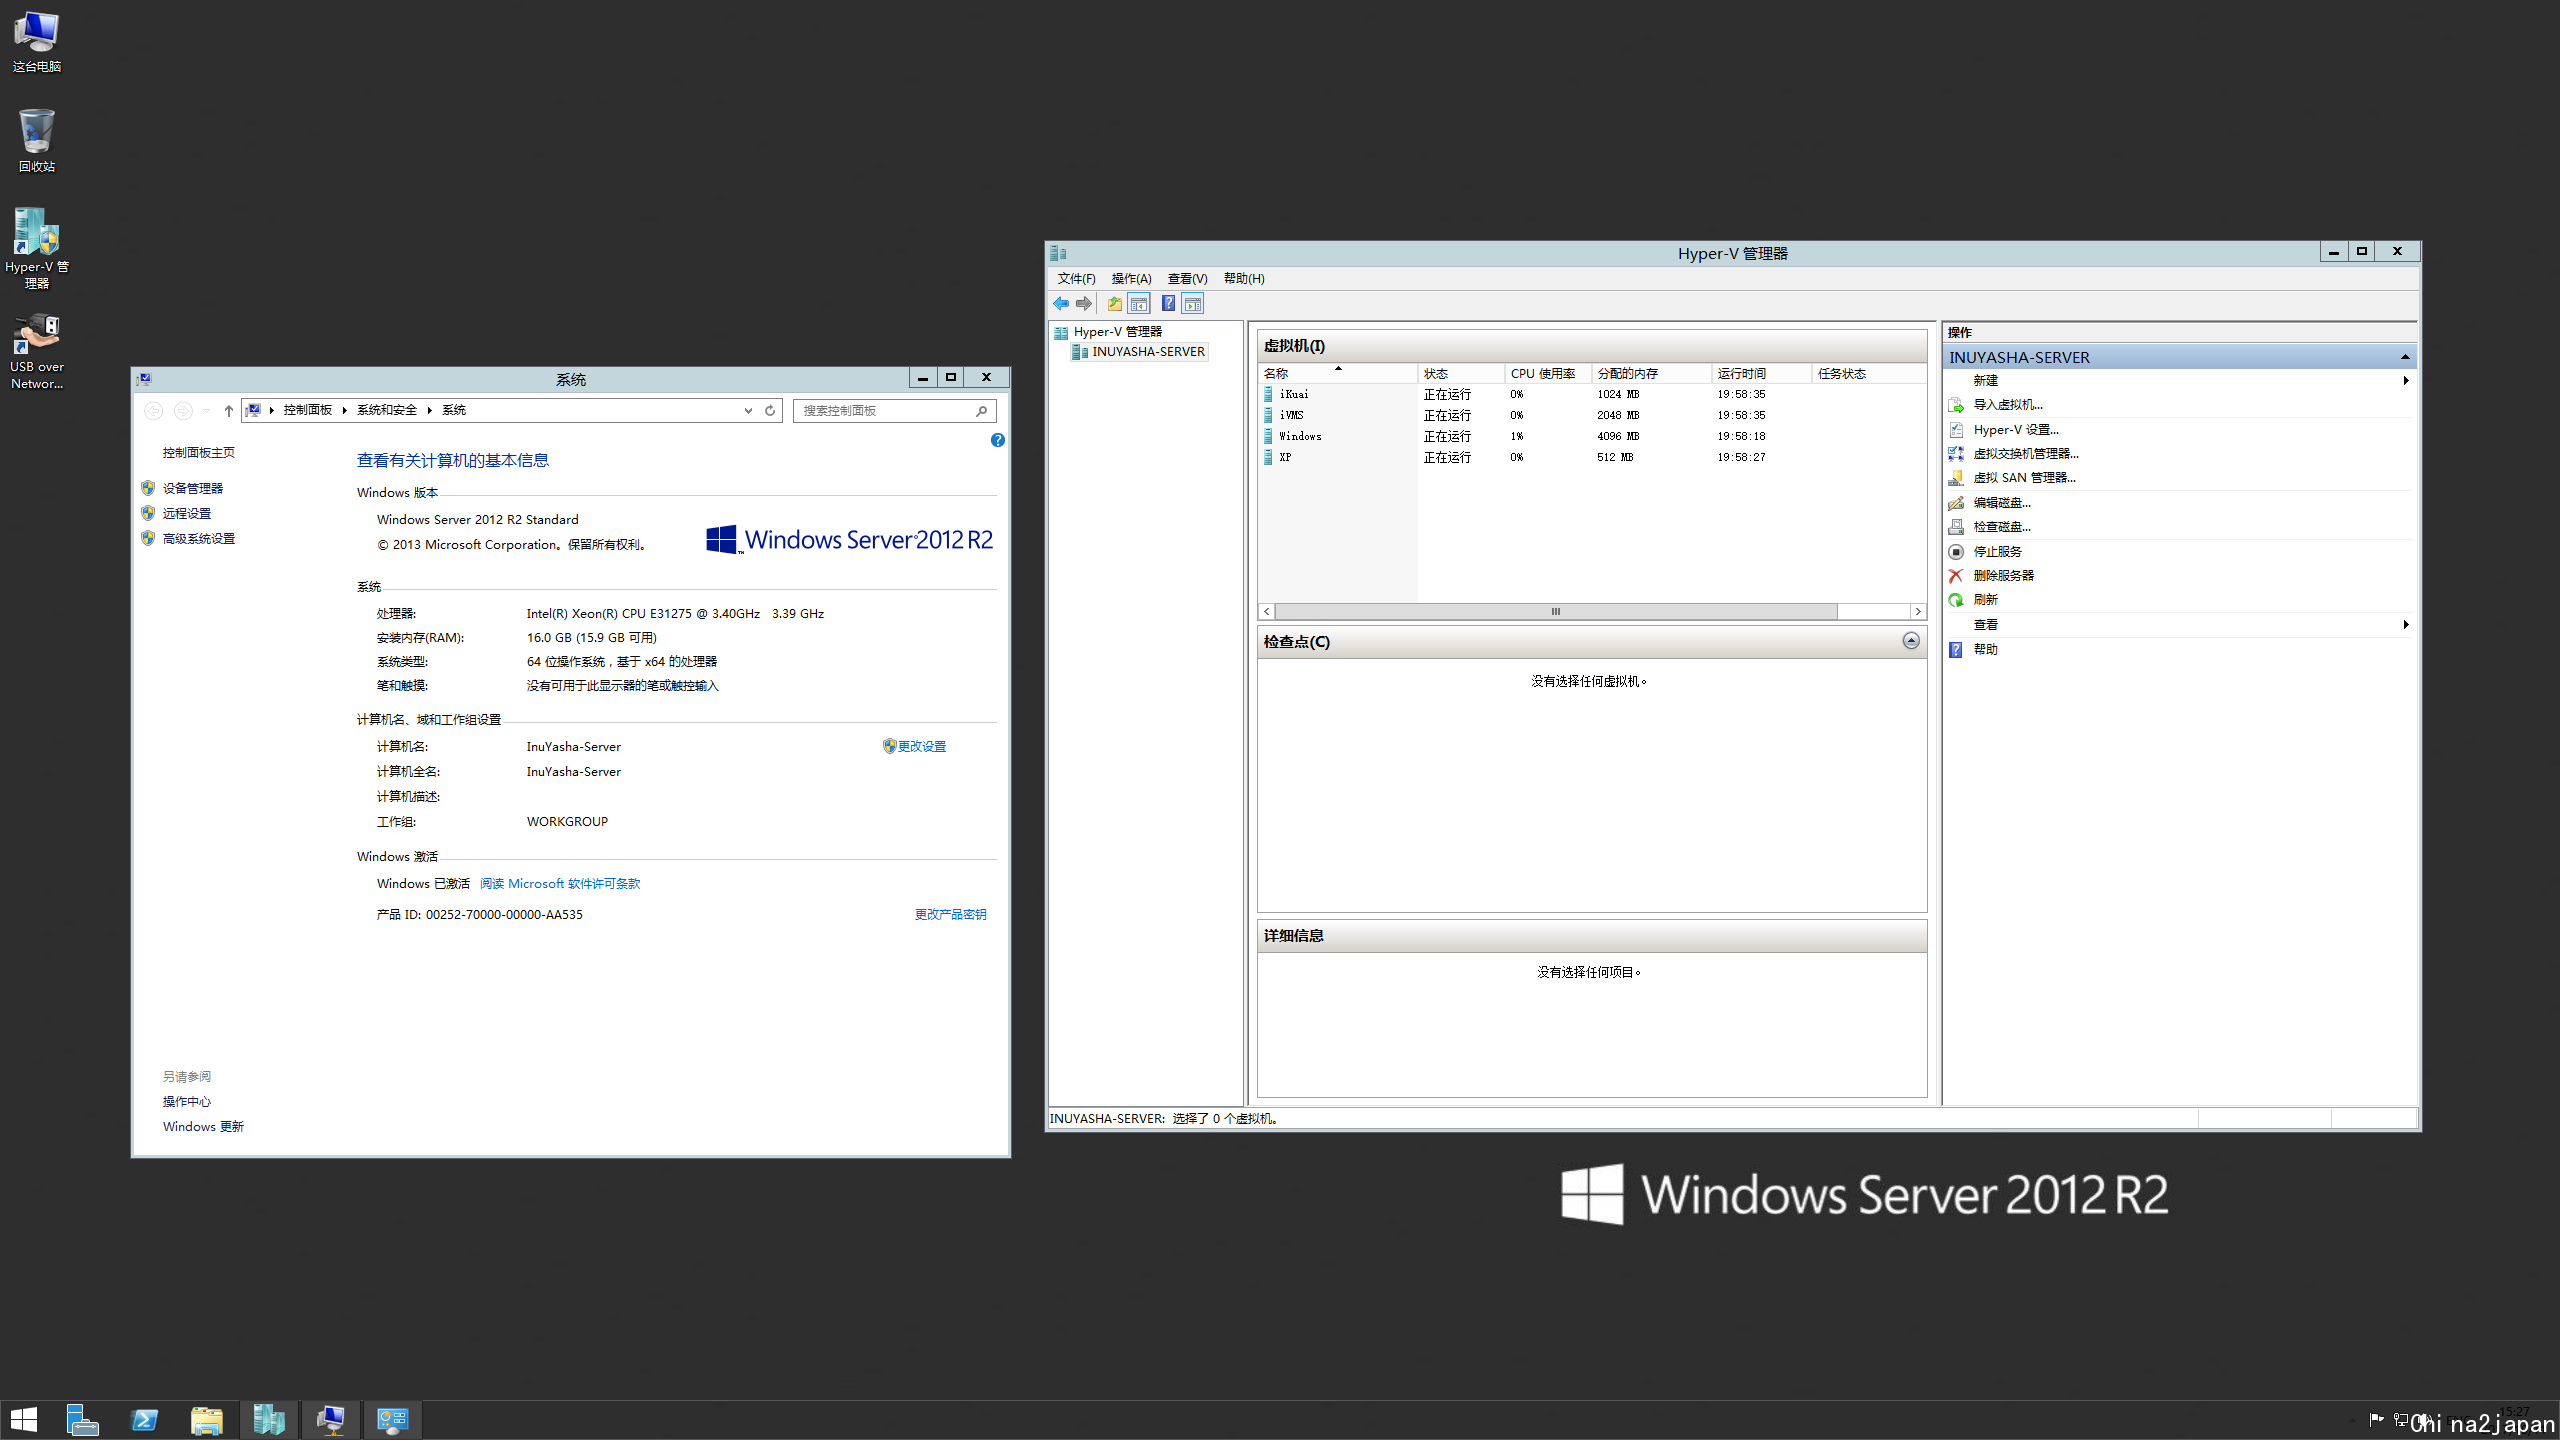This screenshot has width=2560, height=1440.
Task: Select the Windows virtual machine row
Action: click(x=1592, y=436)
